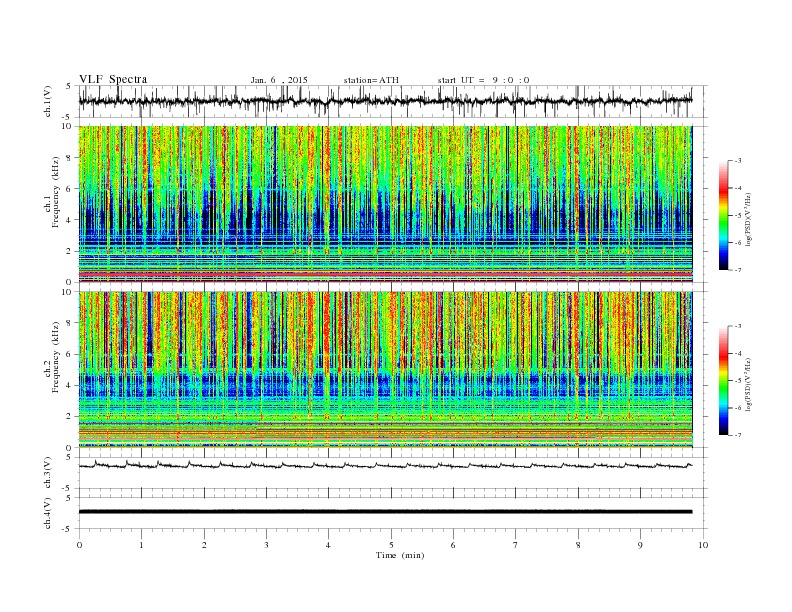The width and height of the screenshot is (792, 612).
Task: Click the 'ch.3(V)' waveform axis label
Action: [48, 473]
